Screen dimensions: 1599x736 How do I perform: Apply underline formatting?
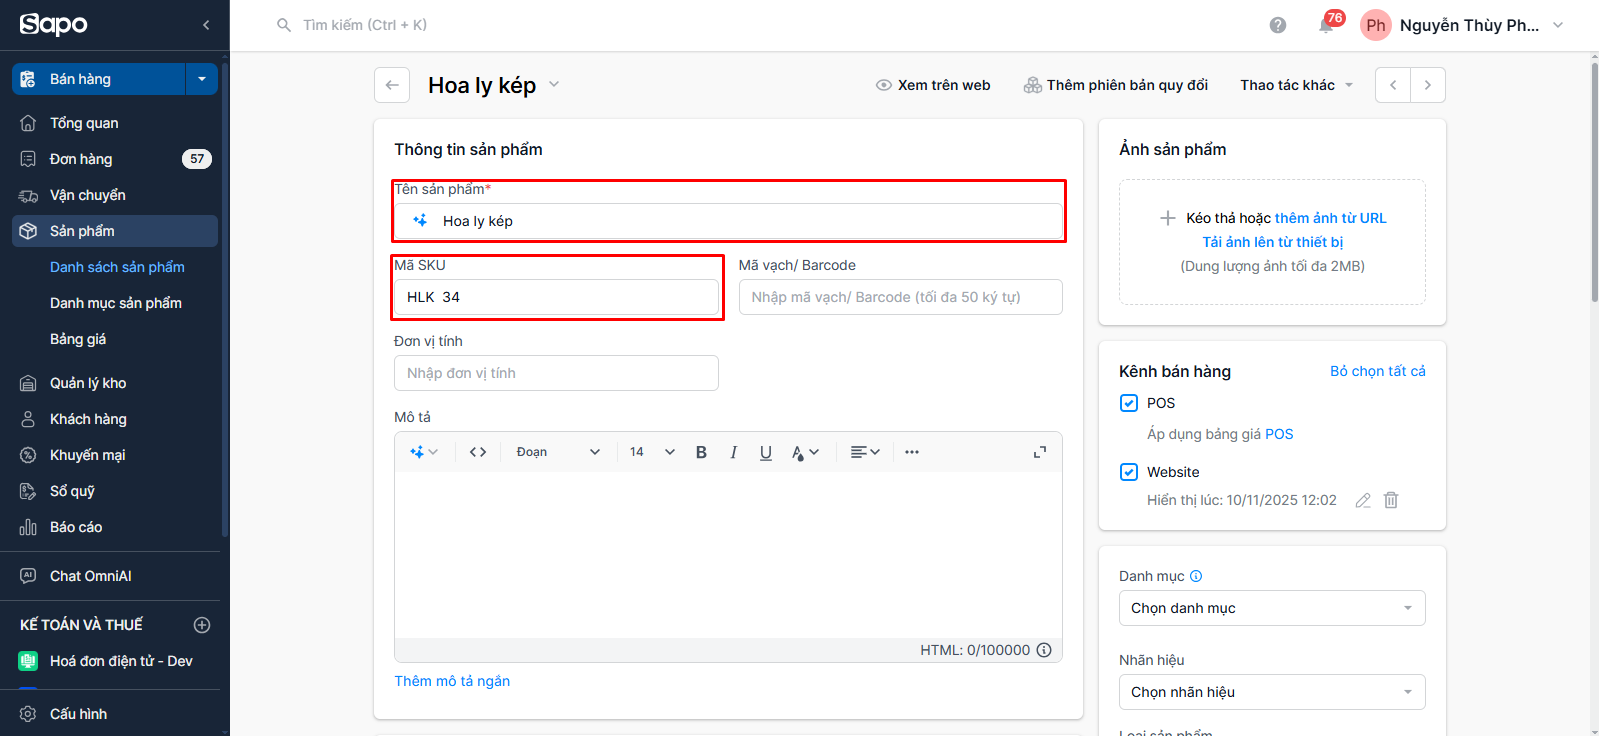766,452
